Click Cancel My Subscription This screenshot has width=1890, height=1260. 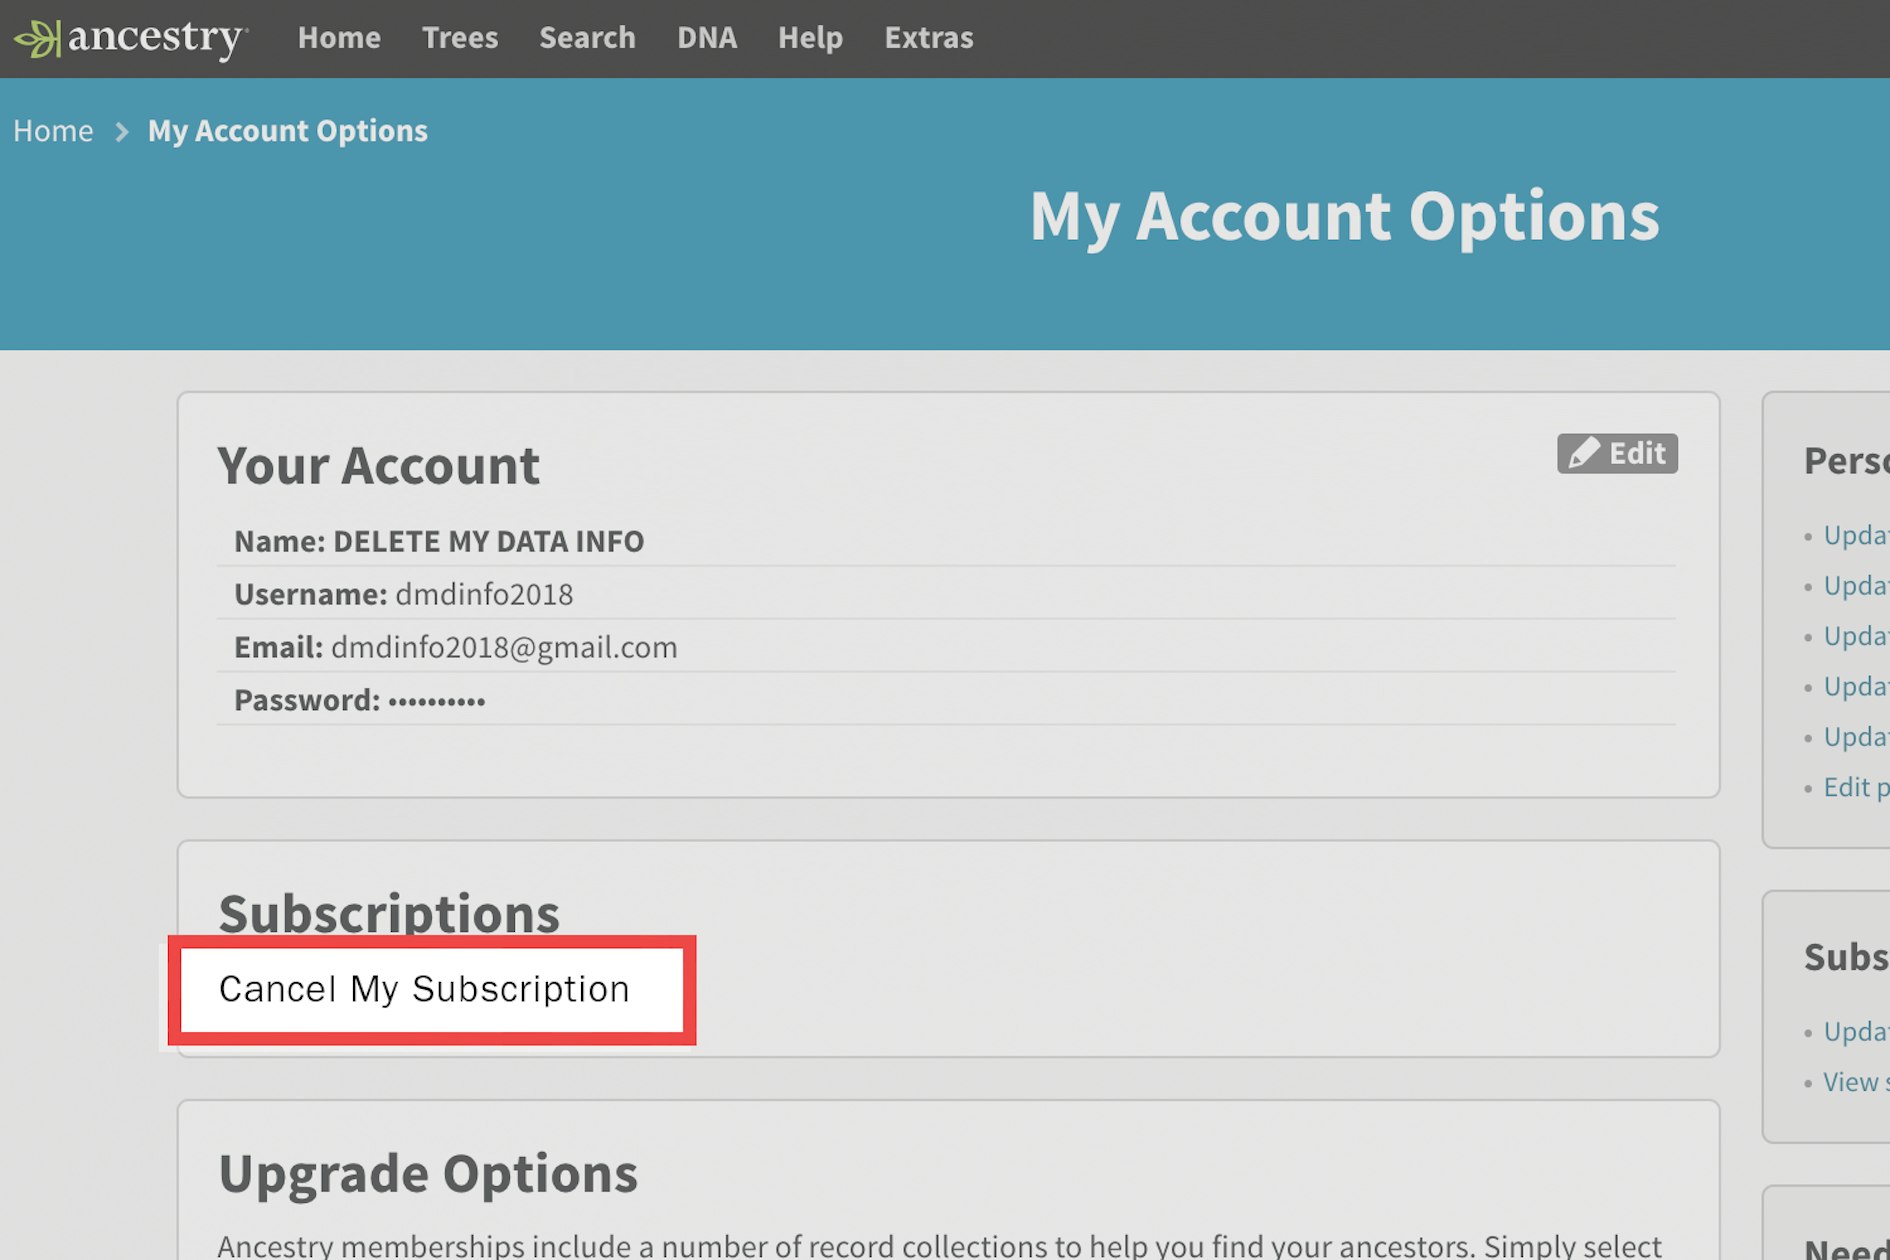(x=424, y=989)
